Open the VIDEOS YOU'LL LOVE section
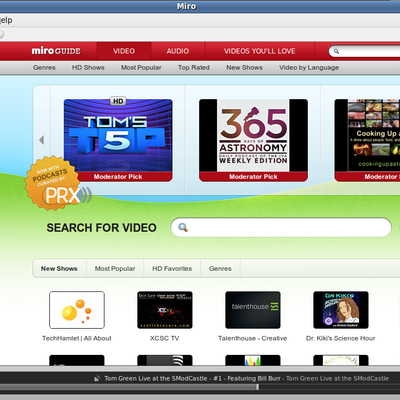The height and width of the screenshot is (400, 400). tap(260, 51)
